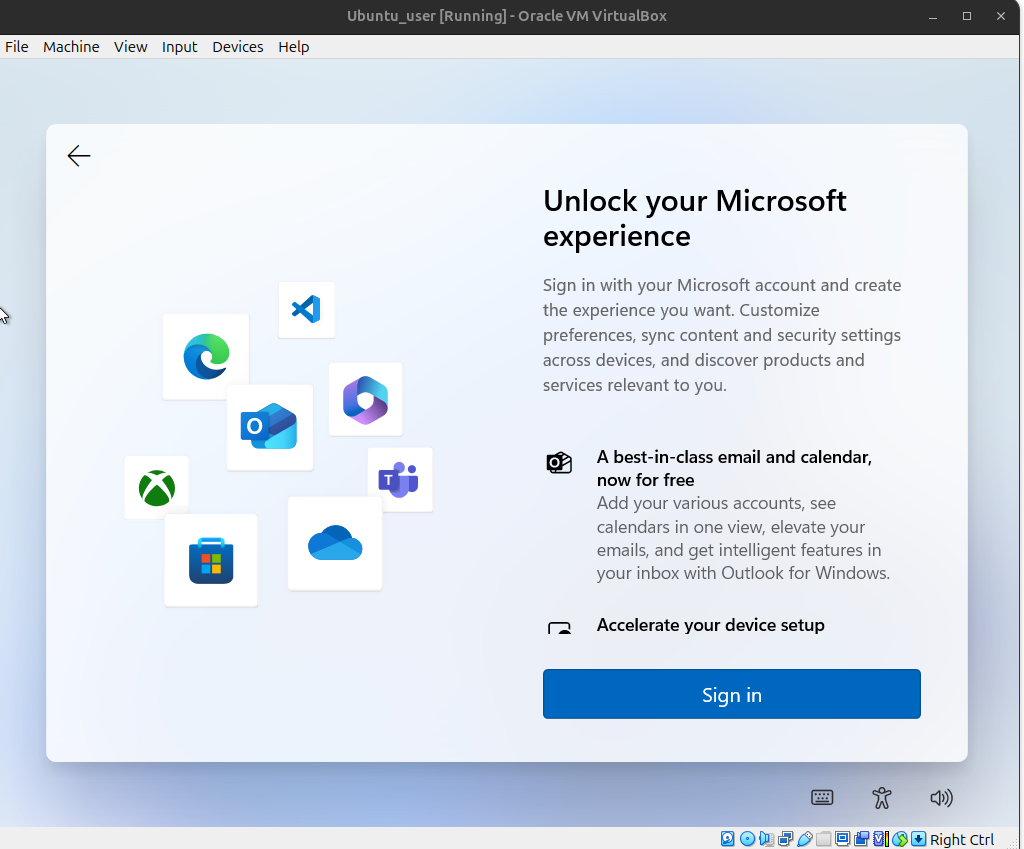Image resolution: width=1024 pixels, height=849 pixels.
Task: Click the audio status icon in VirtualBox
Action: (x=766, y=839)
